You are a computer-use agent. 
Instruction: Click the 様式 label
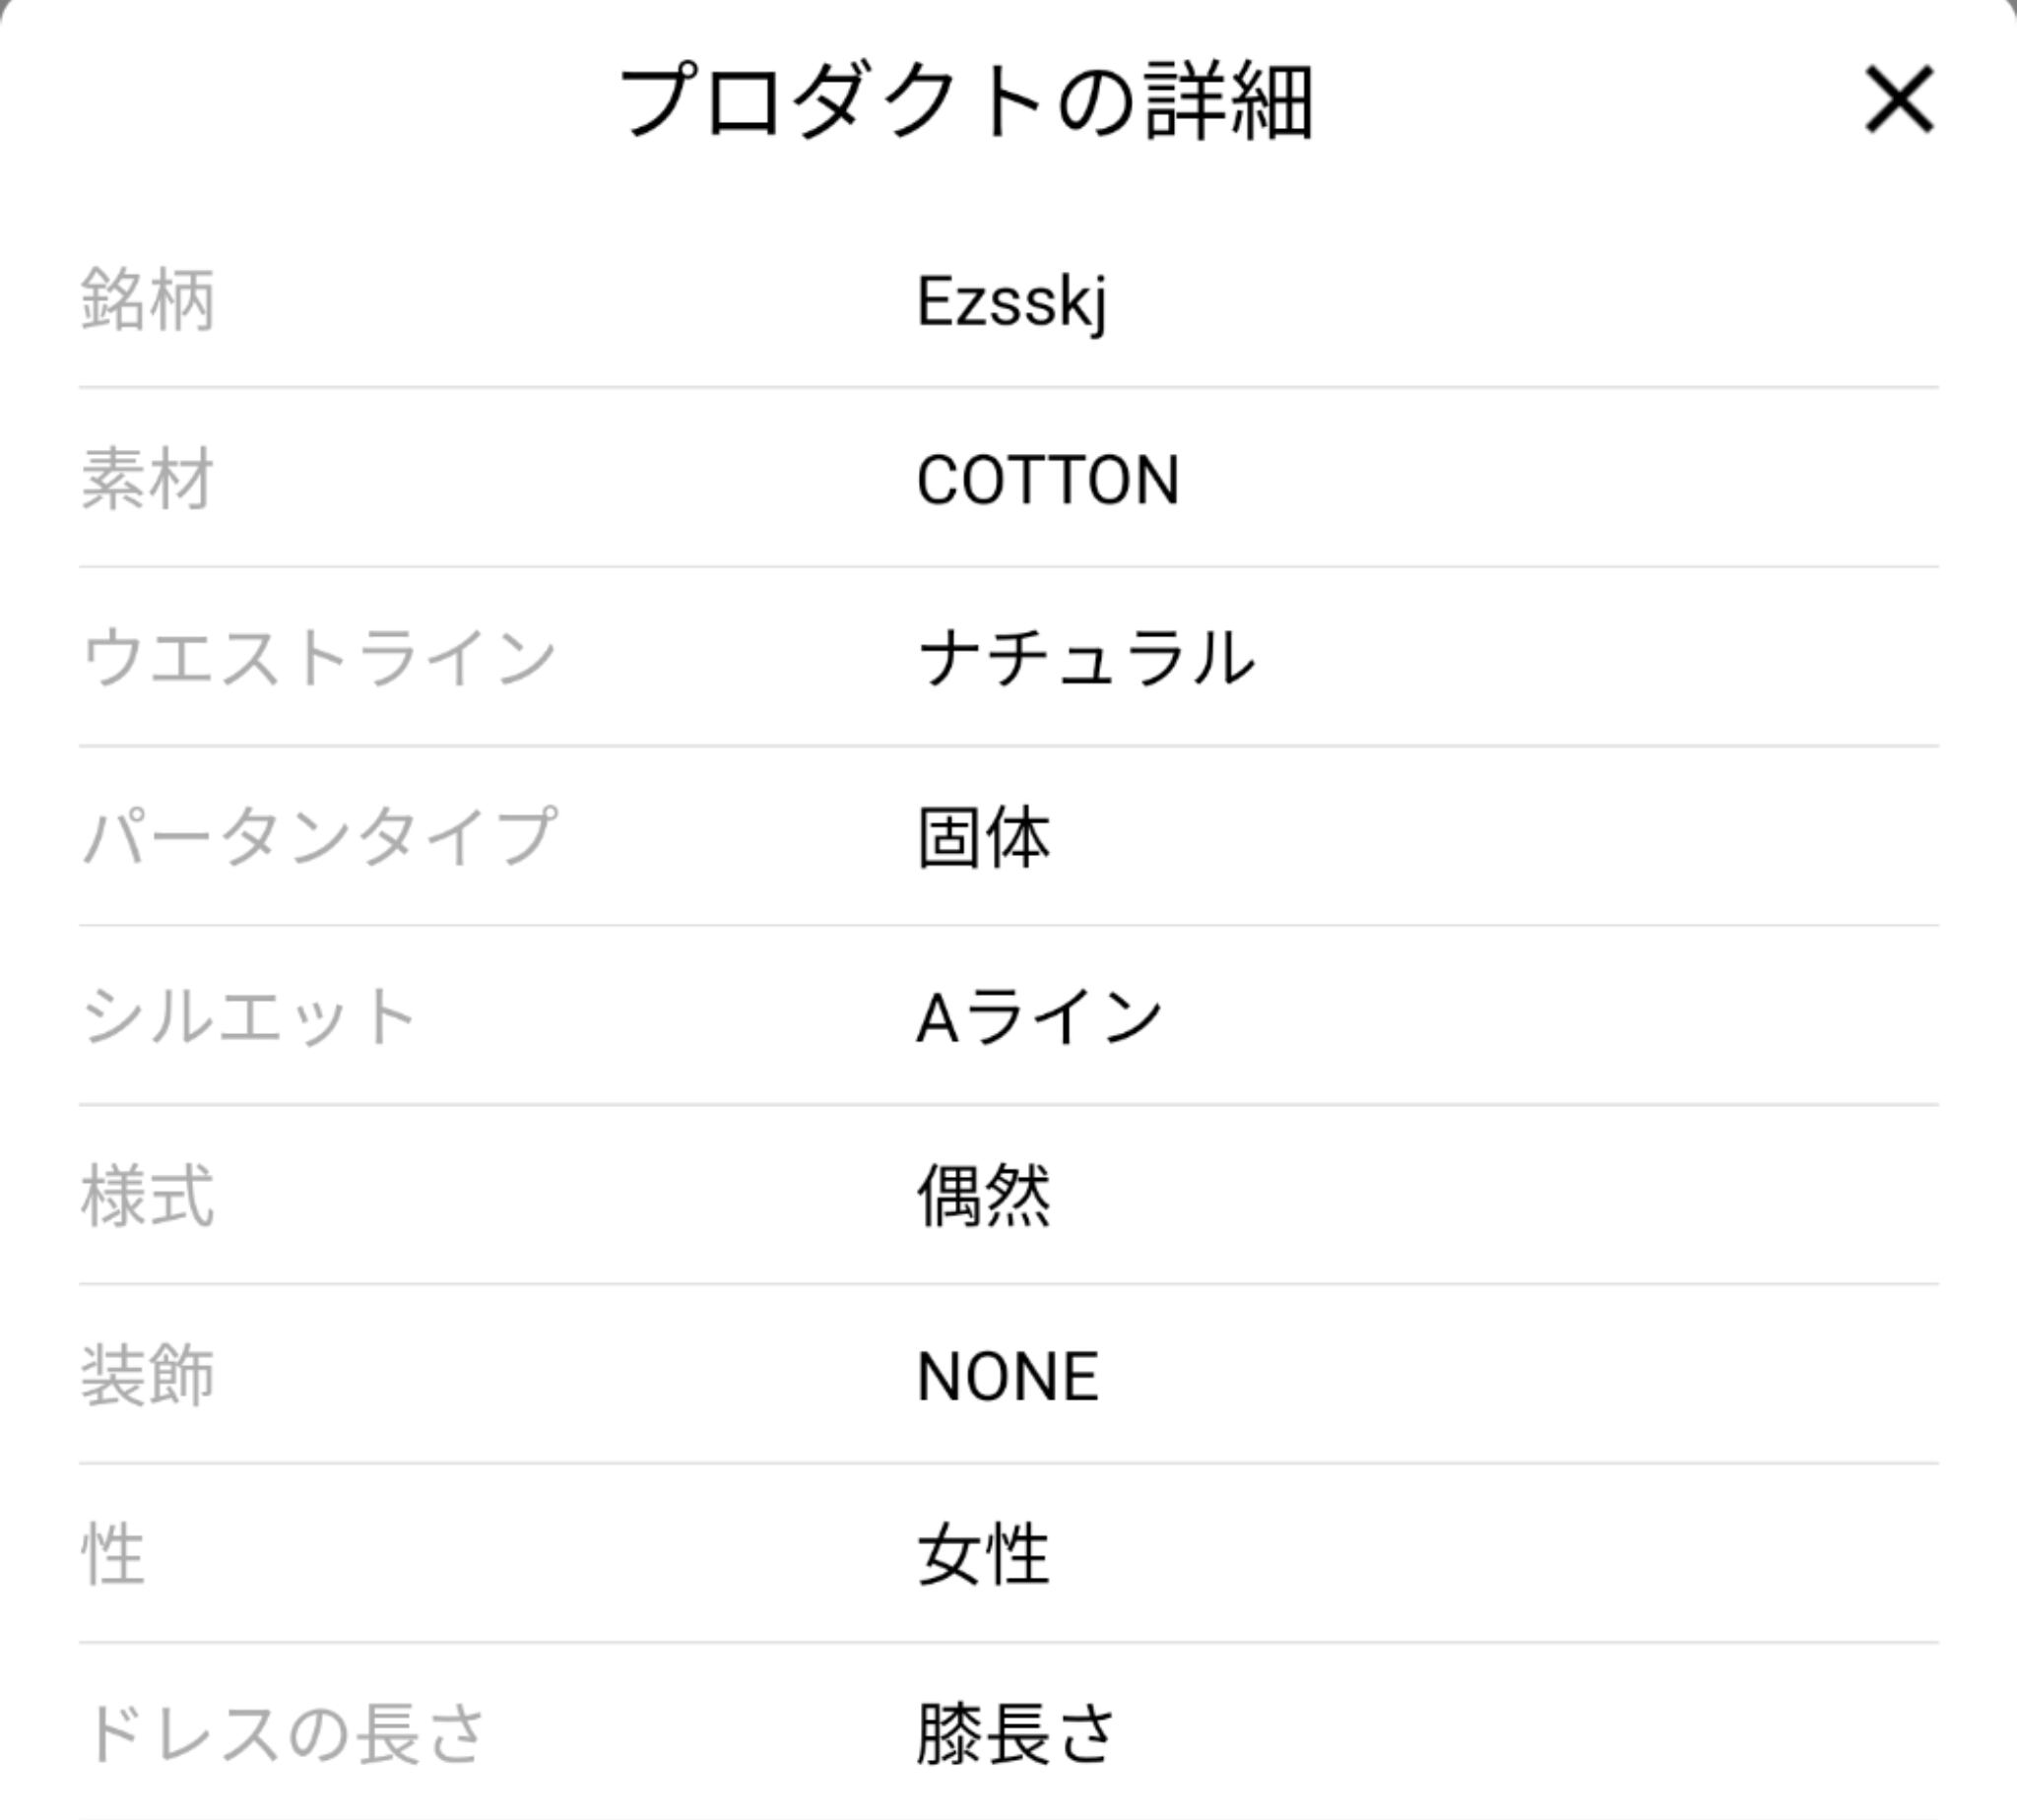(x=147, y=1196)
